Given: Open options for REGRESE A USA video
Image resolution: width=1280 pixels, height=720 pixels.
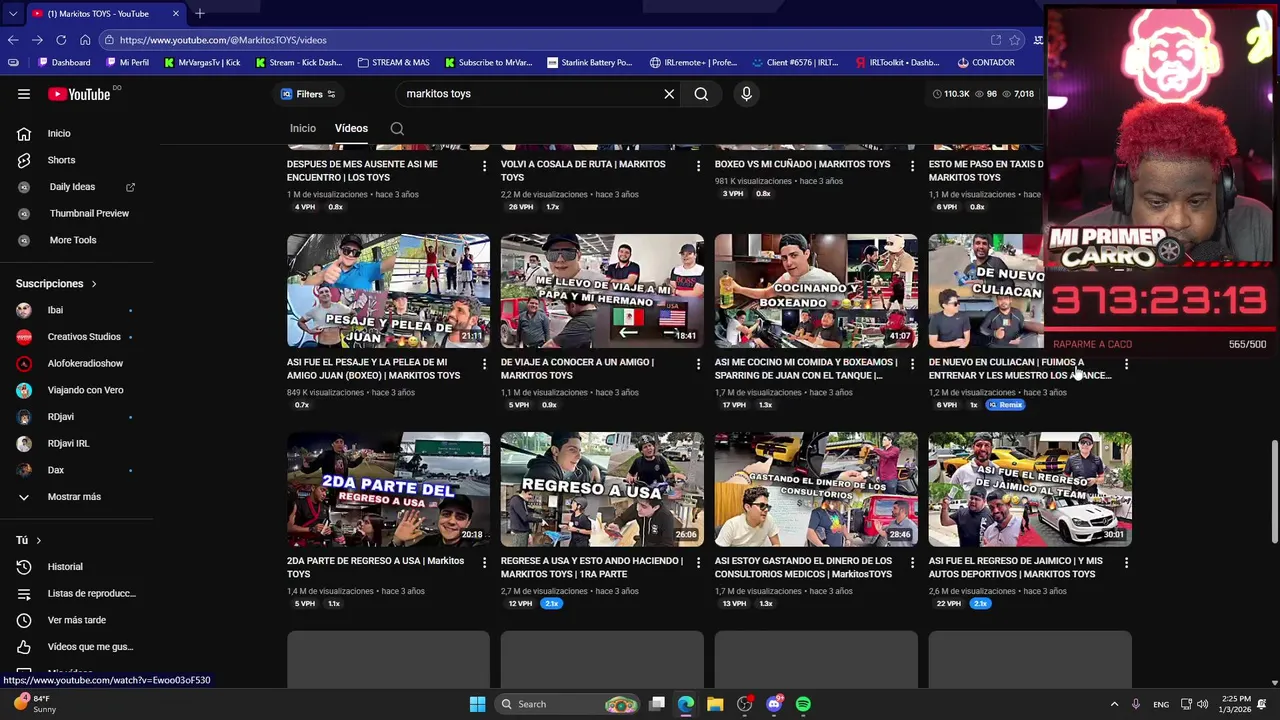Looking at the screenshot, I should click(698, 563).
